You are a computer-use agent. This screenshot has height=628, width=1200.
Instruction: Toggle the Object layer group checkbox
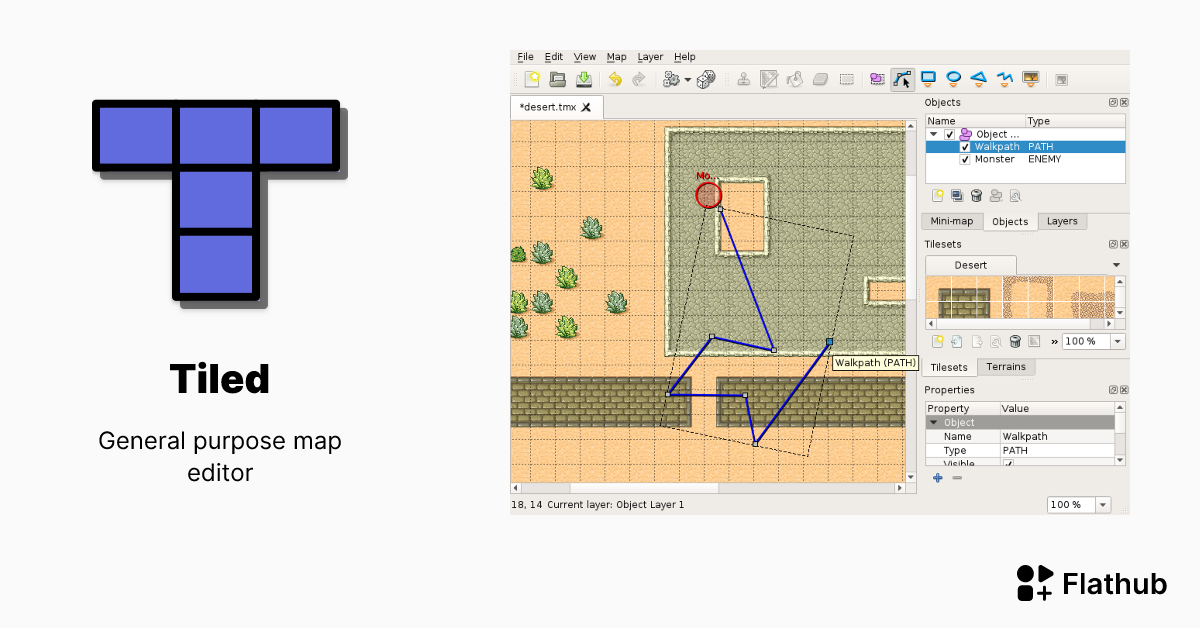tap(950, 134)
